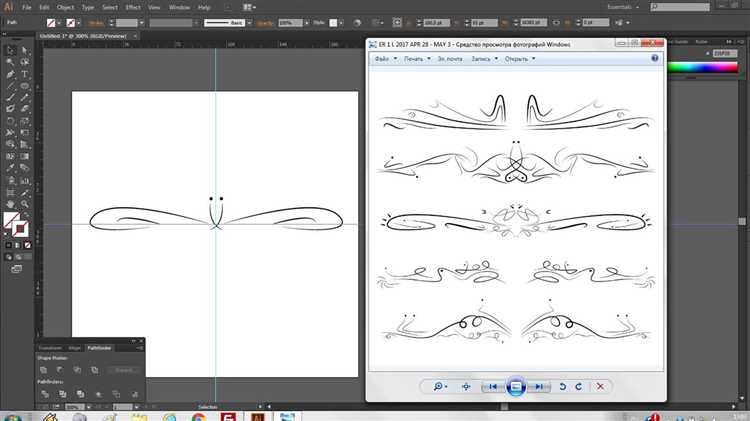Open the Window menu
The width and height of the screenshot is (750, 421).
coord(179,7)
